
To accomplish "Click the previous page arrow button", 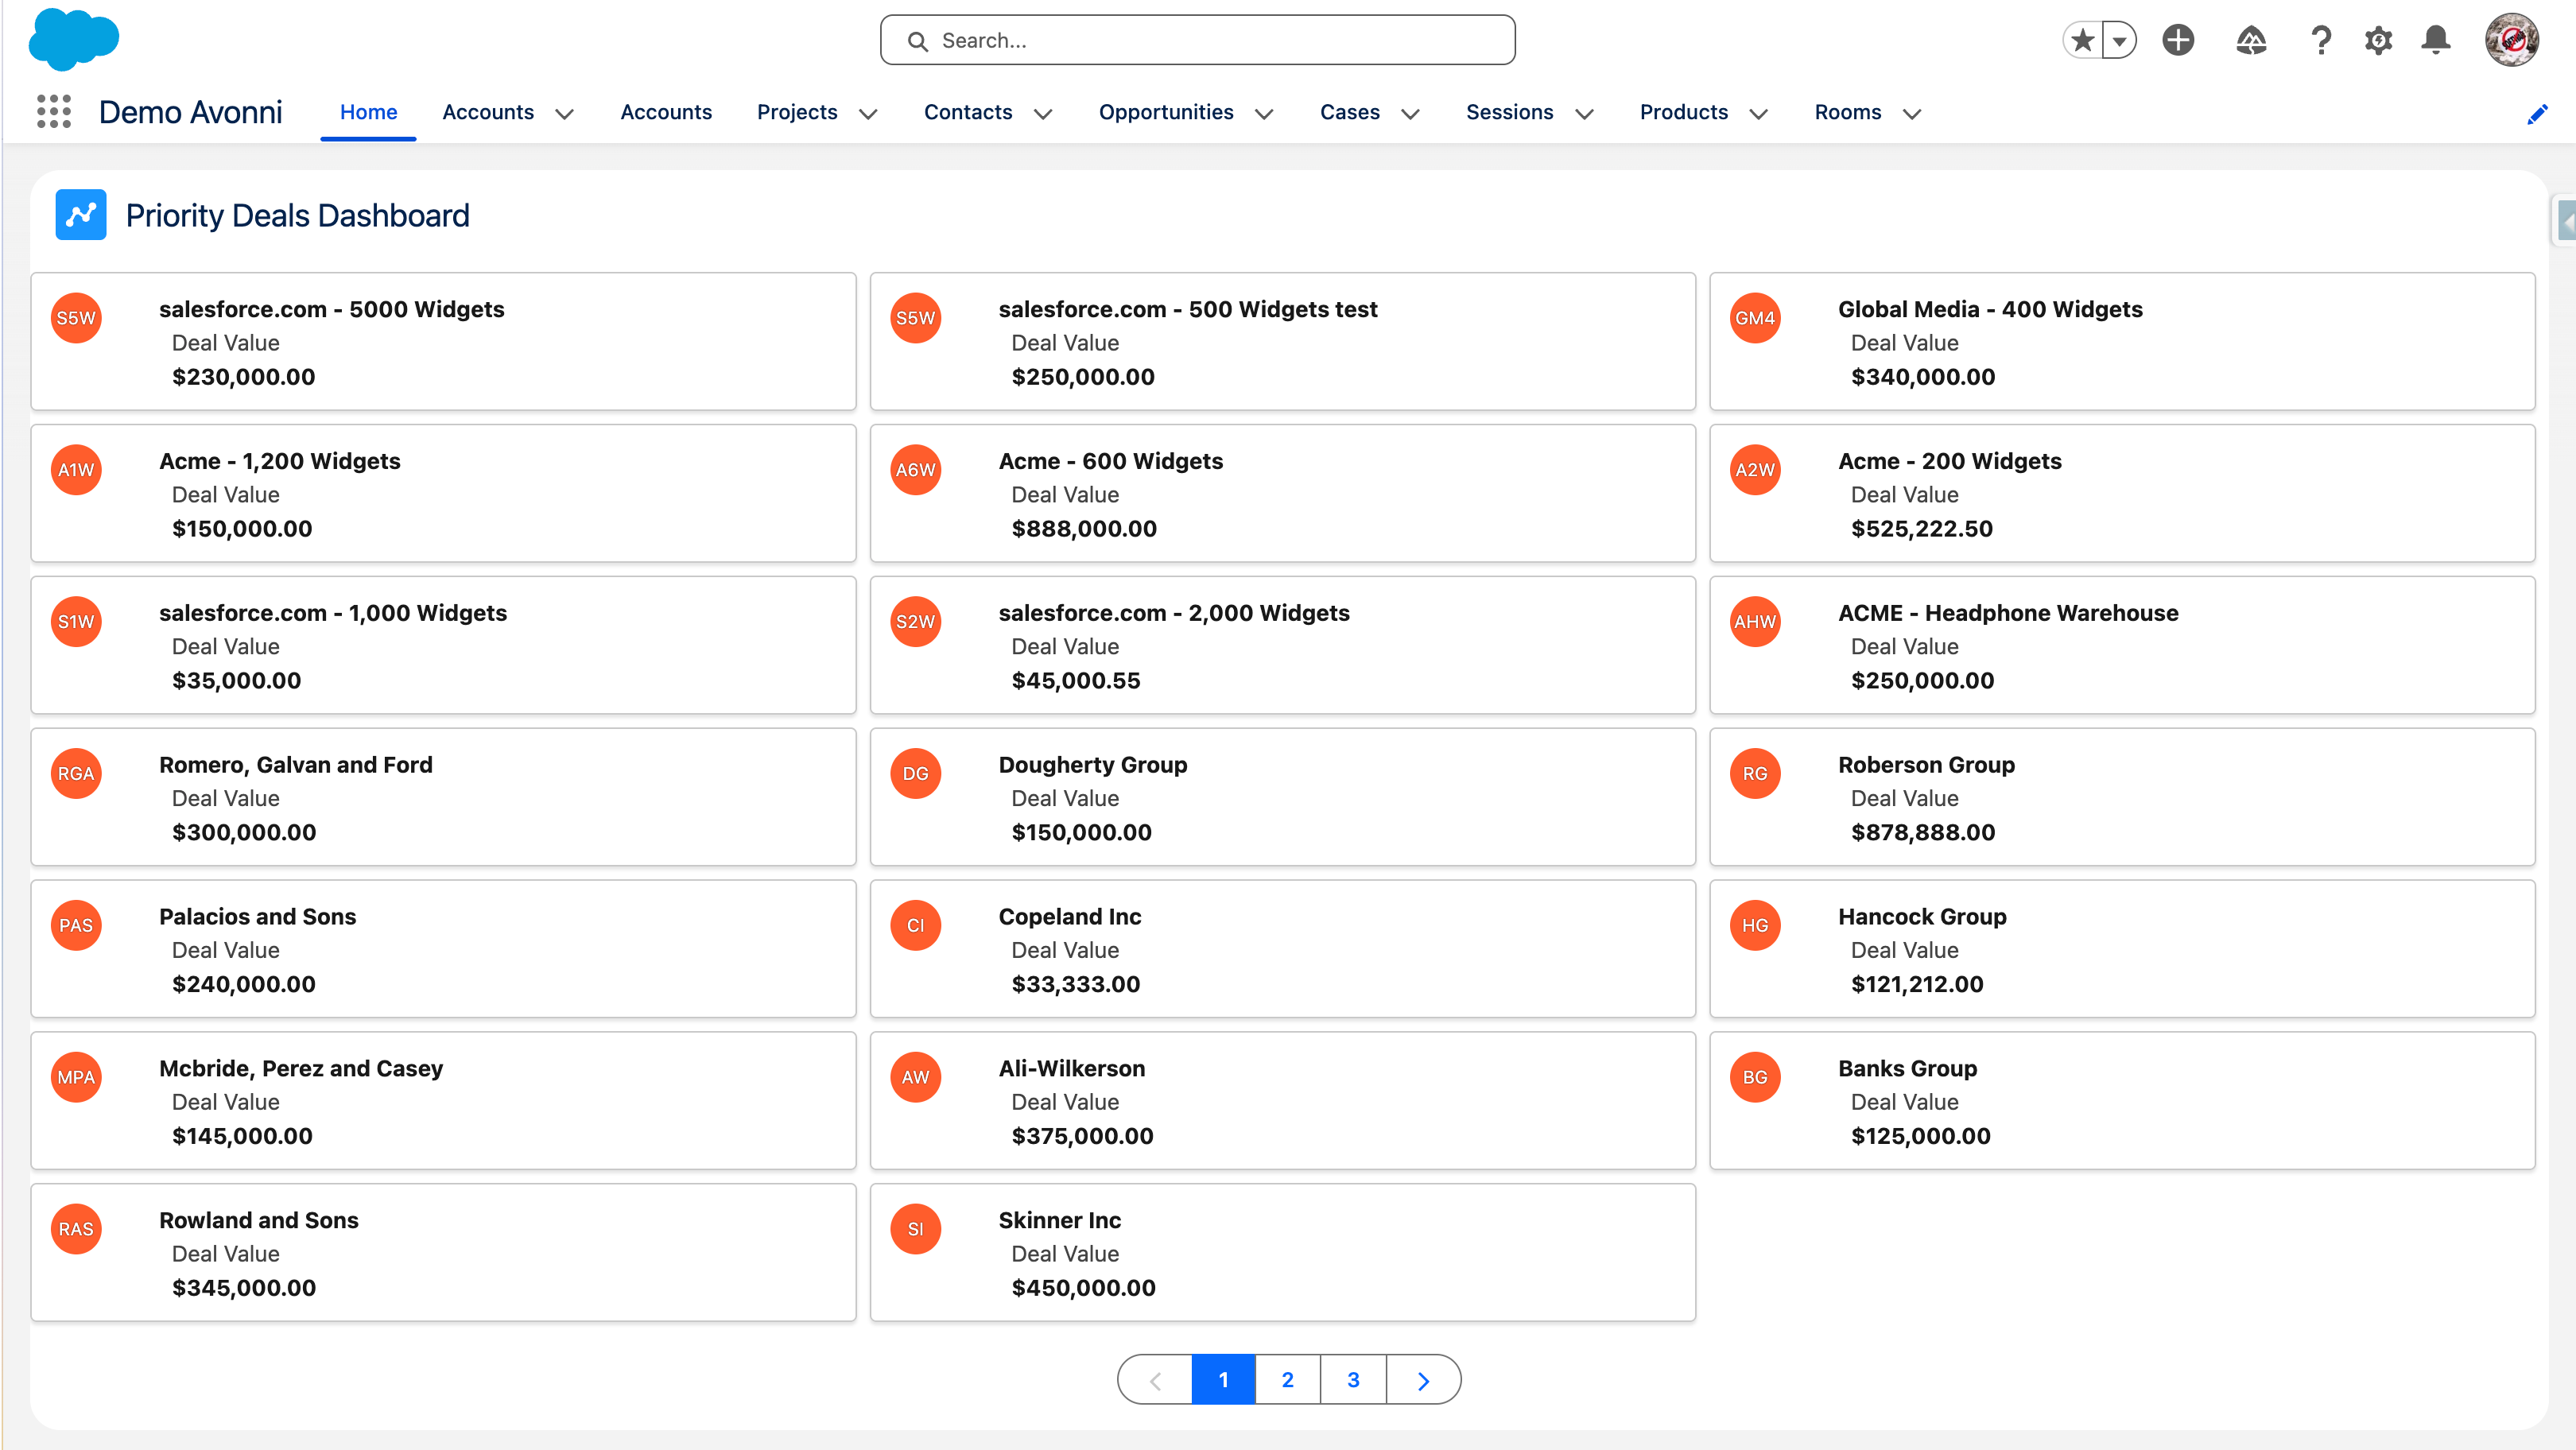I will [1155, 1380].
